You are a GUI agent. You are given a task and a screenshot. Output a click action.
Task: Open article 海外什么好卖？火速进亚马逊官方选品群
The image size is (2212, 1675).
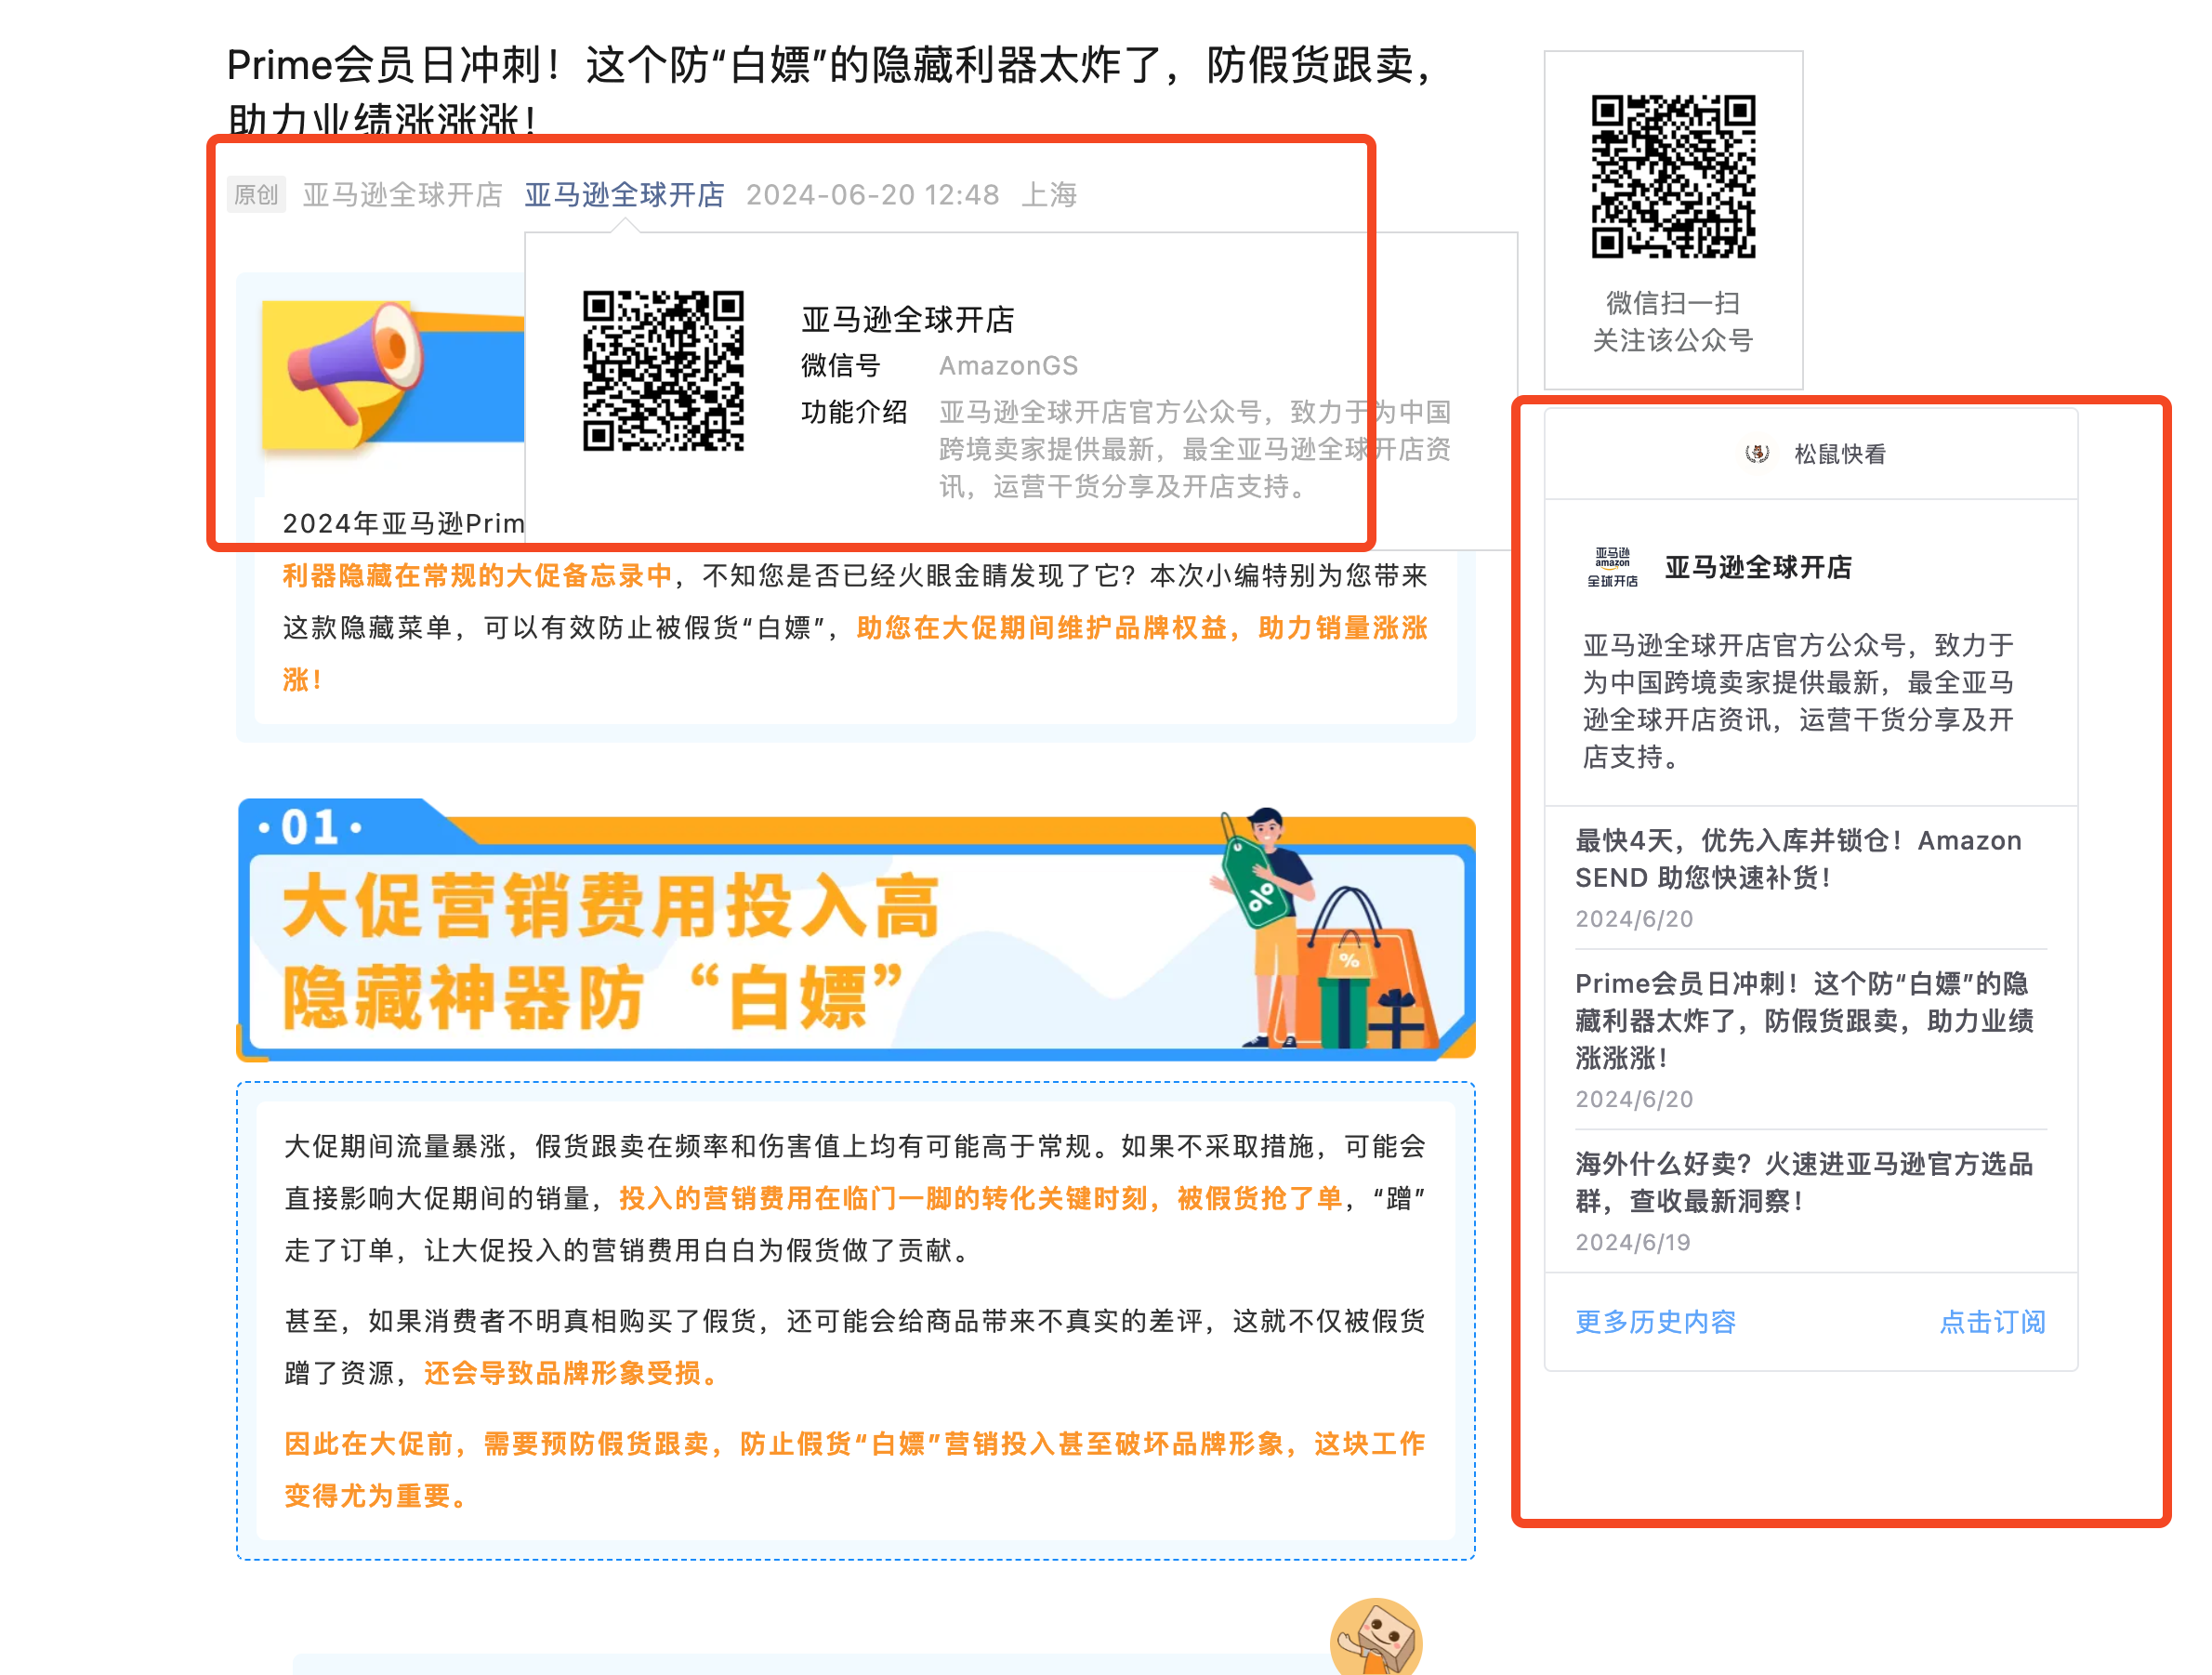point(1805,1182)
